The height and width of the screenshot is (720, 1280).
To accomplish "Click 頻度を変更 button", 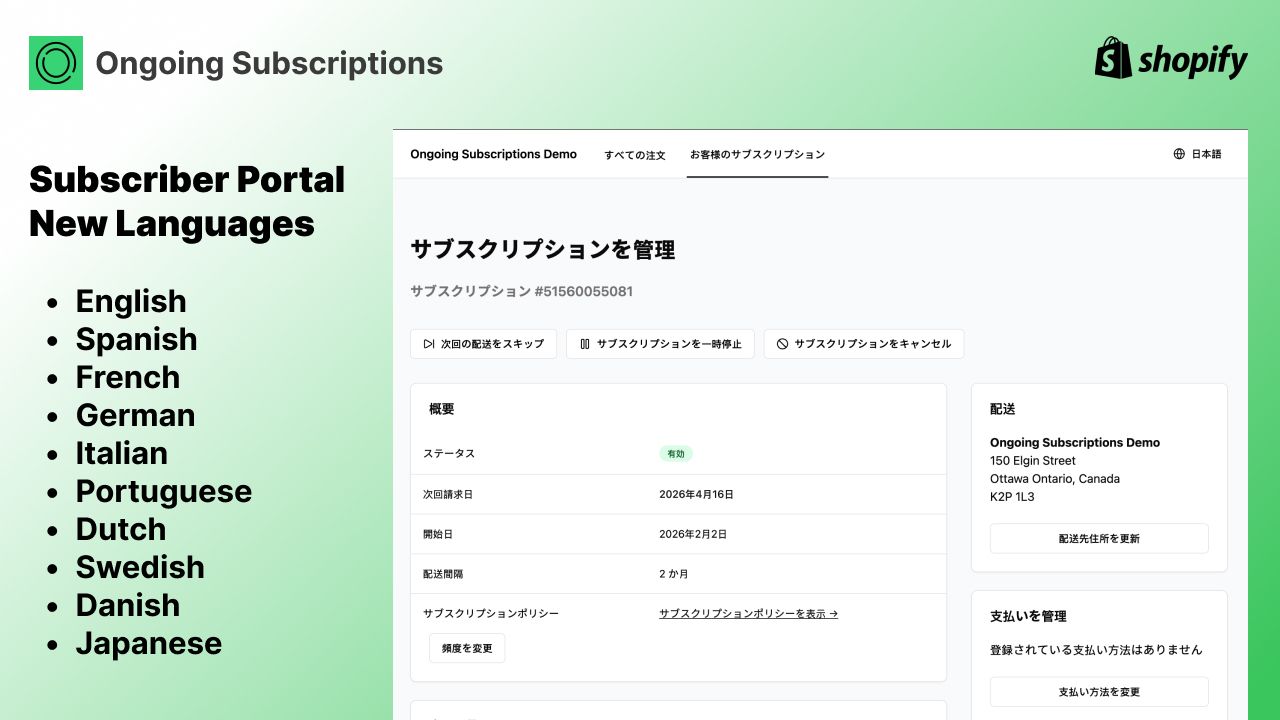I will click(x=467, y=648).
